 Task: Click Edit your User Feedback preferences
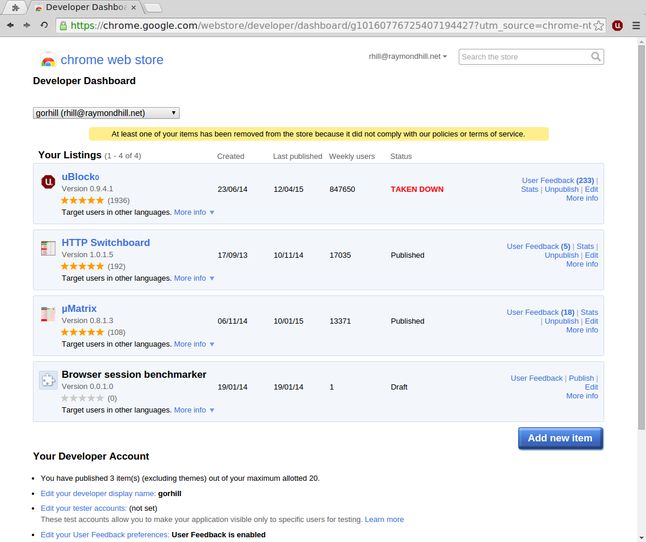pyautogui.click(x=105, y=535)
